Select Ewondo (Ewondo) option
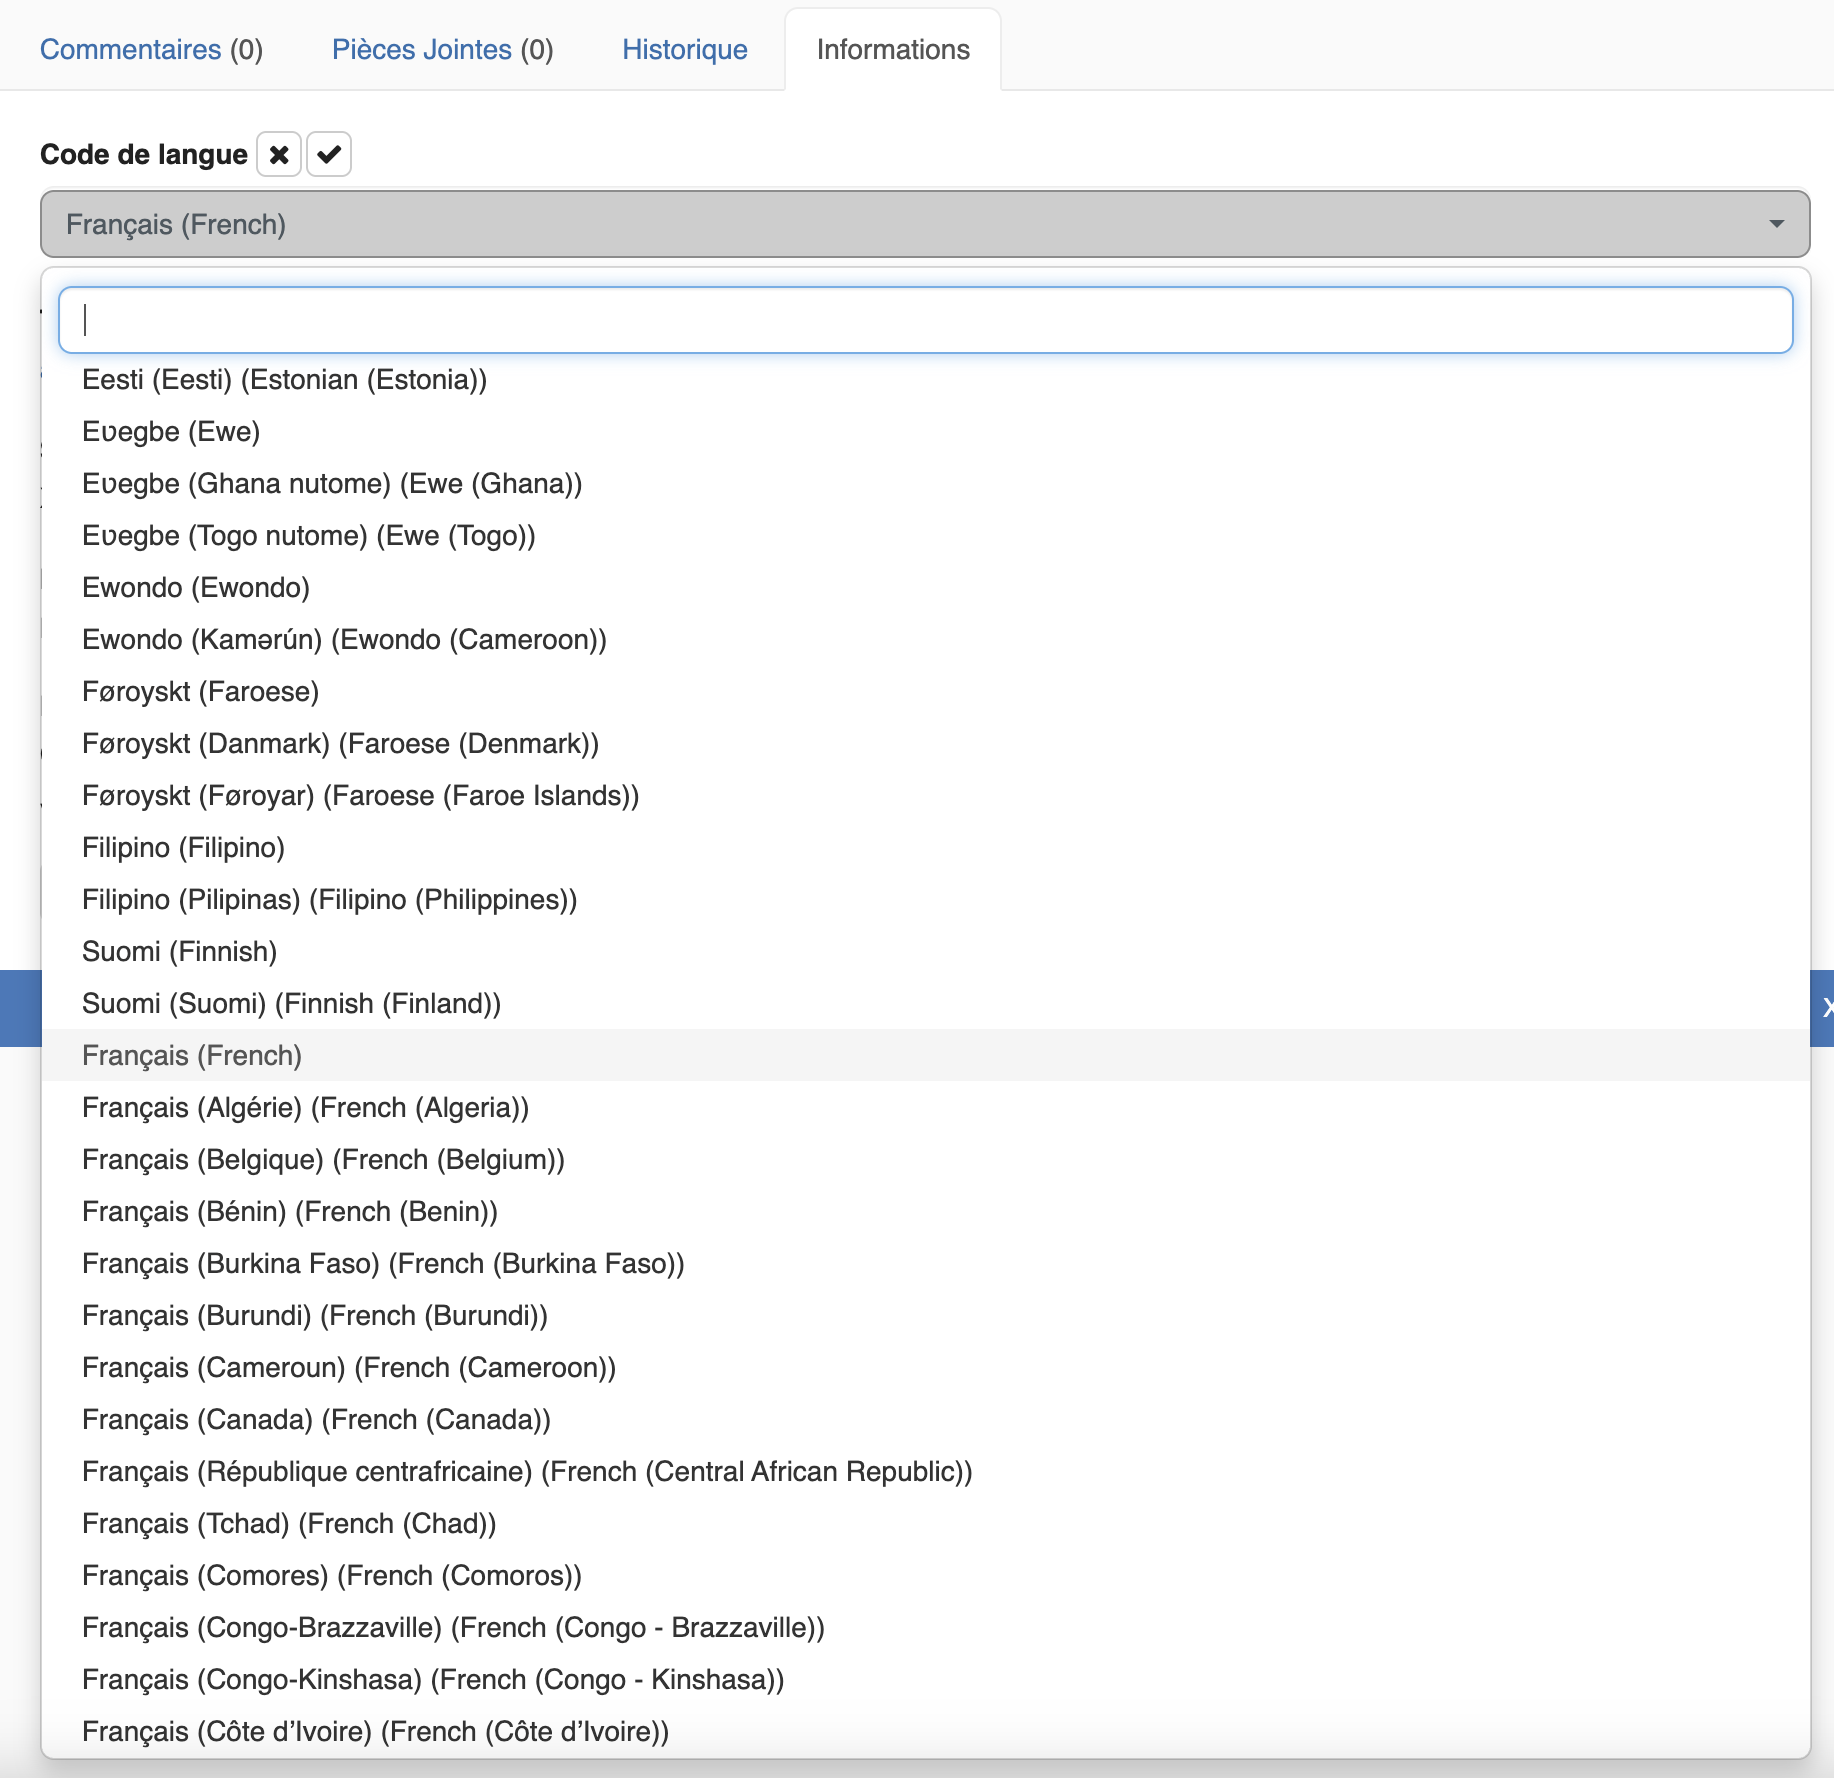 (x=925, y=588)
